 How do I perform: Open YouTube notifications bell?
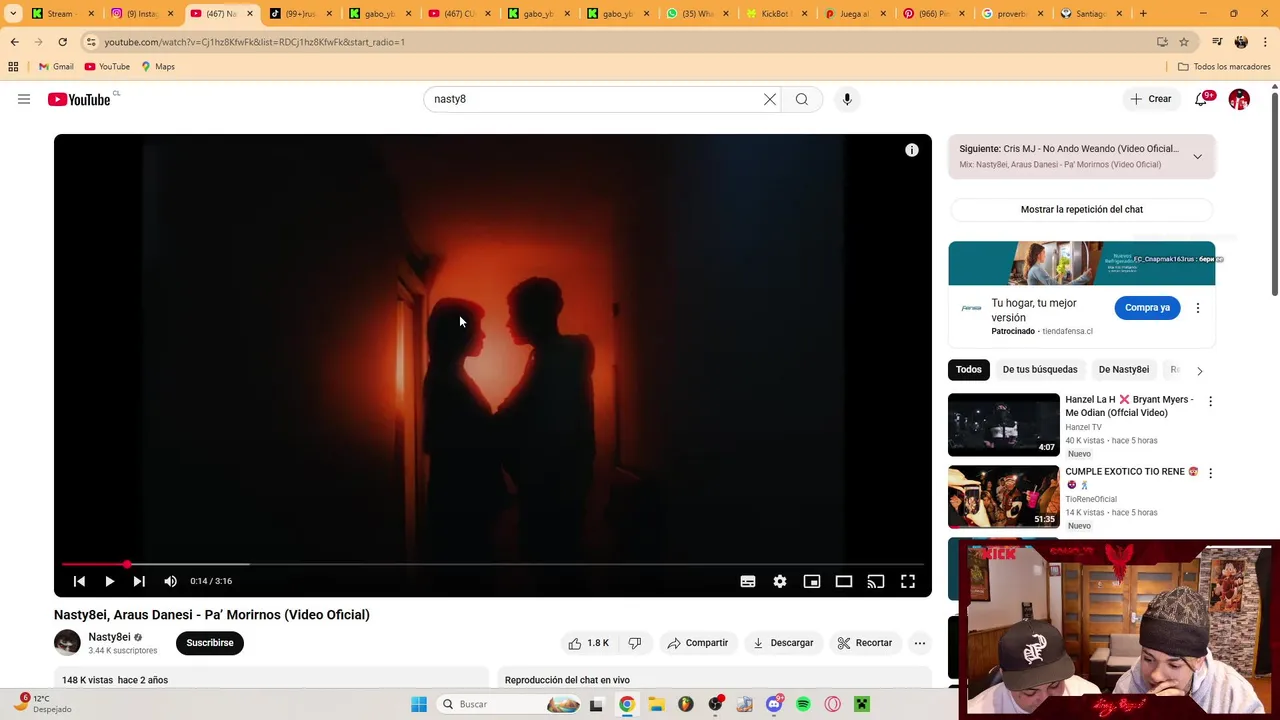pos(1201,99)
